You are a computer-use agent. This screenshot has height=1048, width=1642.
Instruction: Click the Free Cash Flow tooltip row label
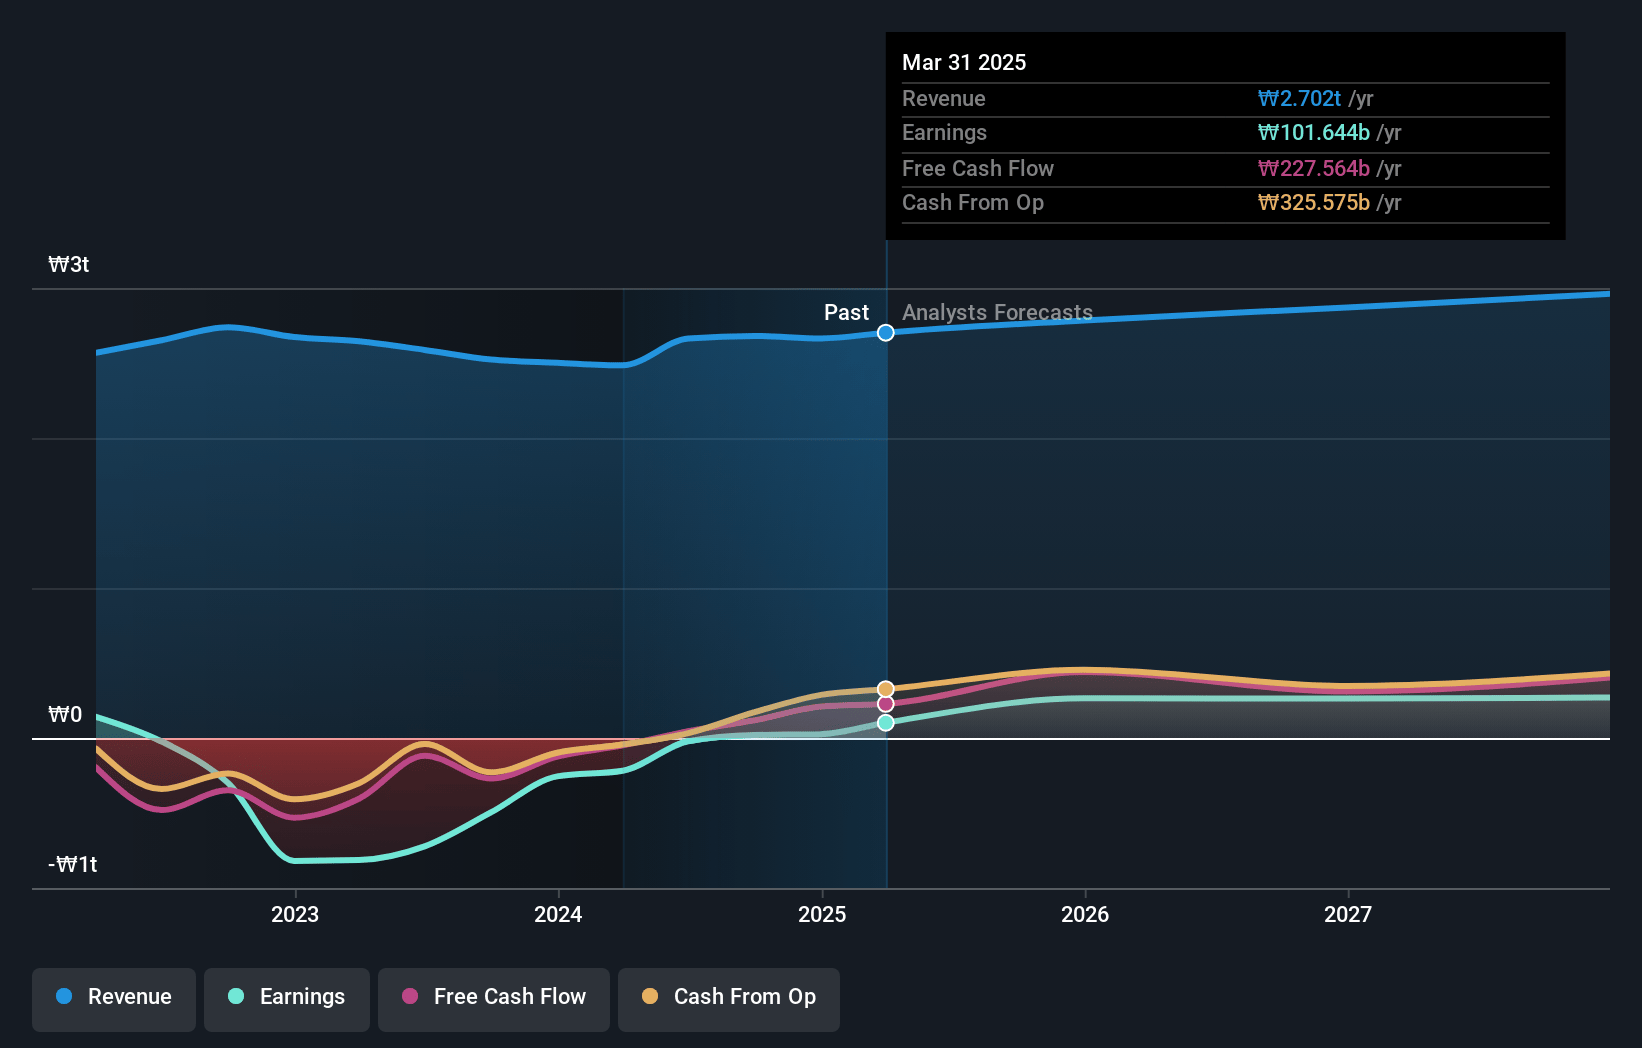point(978,168)
